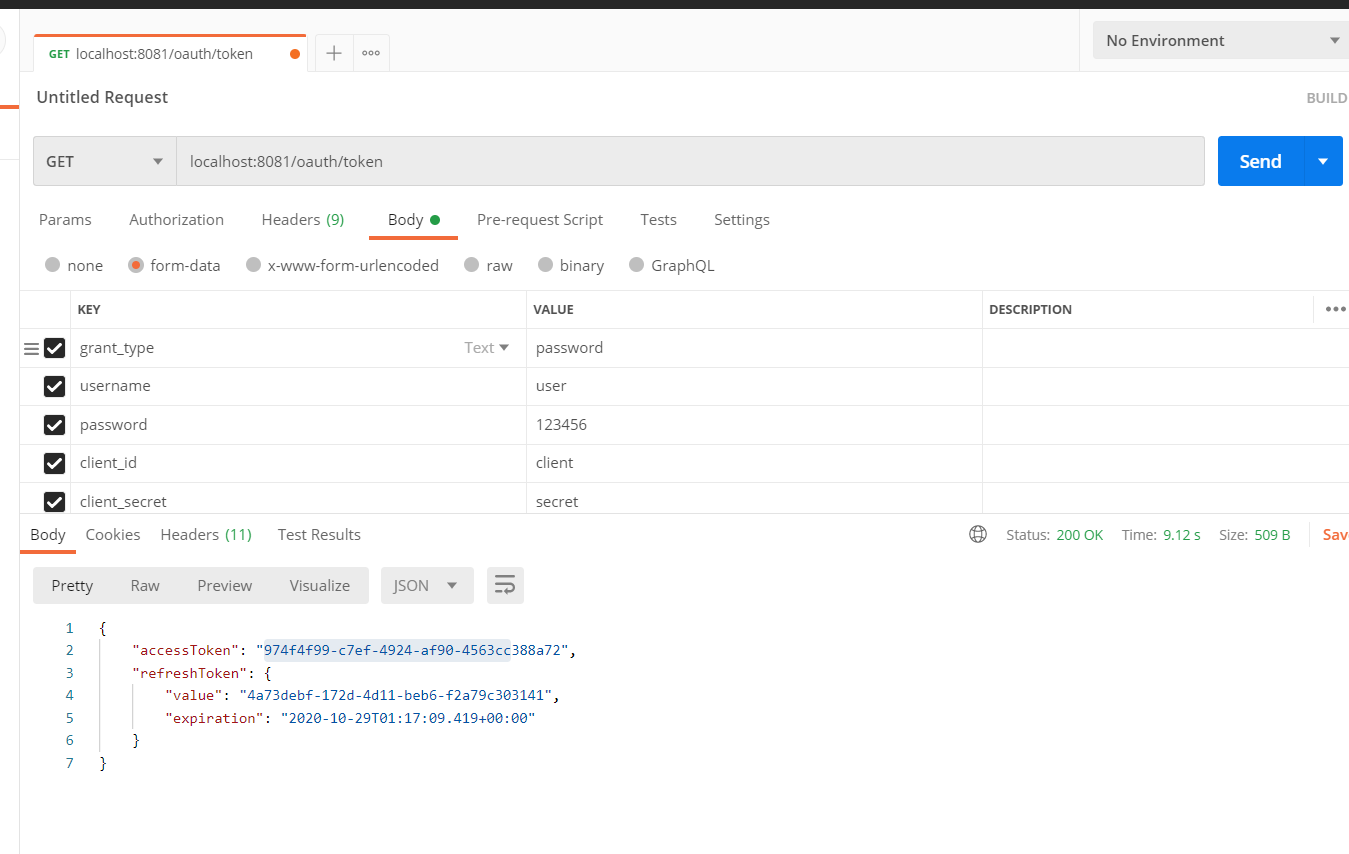This screenshot has height=854, width=1349.
Task: Click the accessToken value in the response
Action: 414,650
